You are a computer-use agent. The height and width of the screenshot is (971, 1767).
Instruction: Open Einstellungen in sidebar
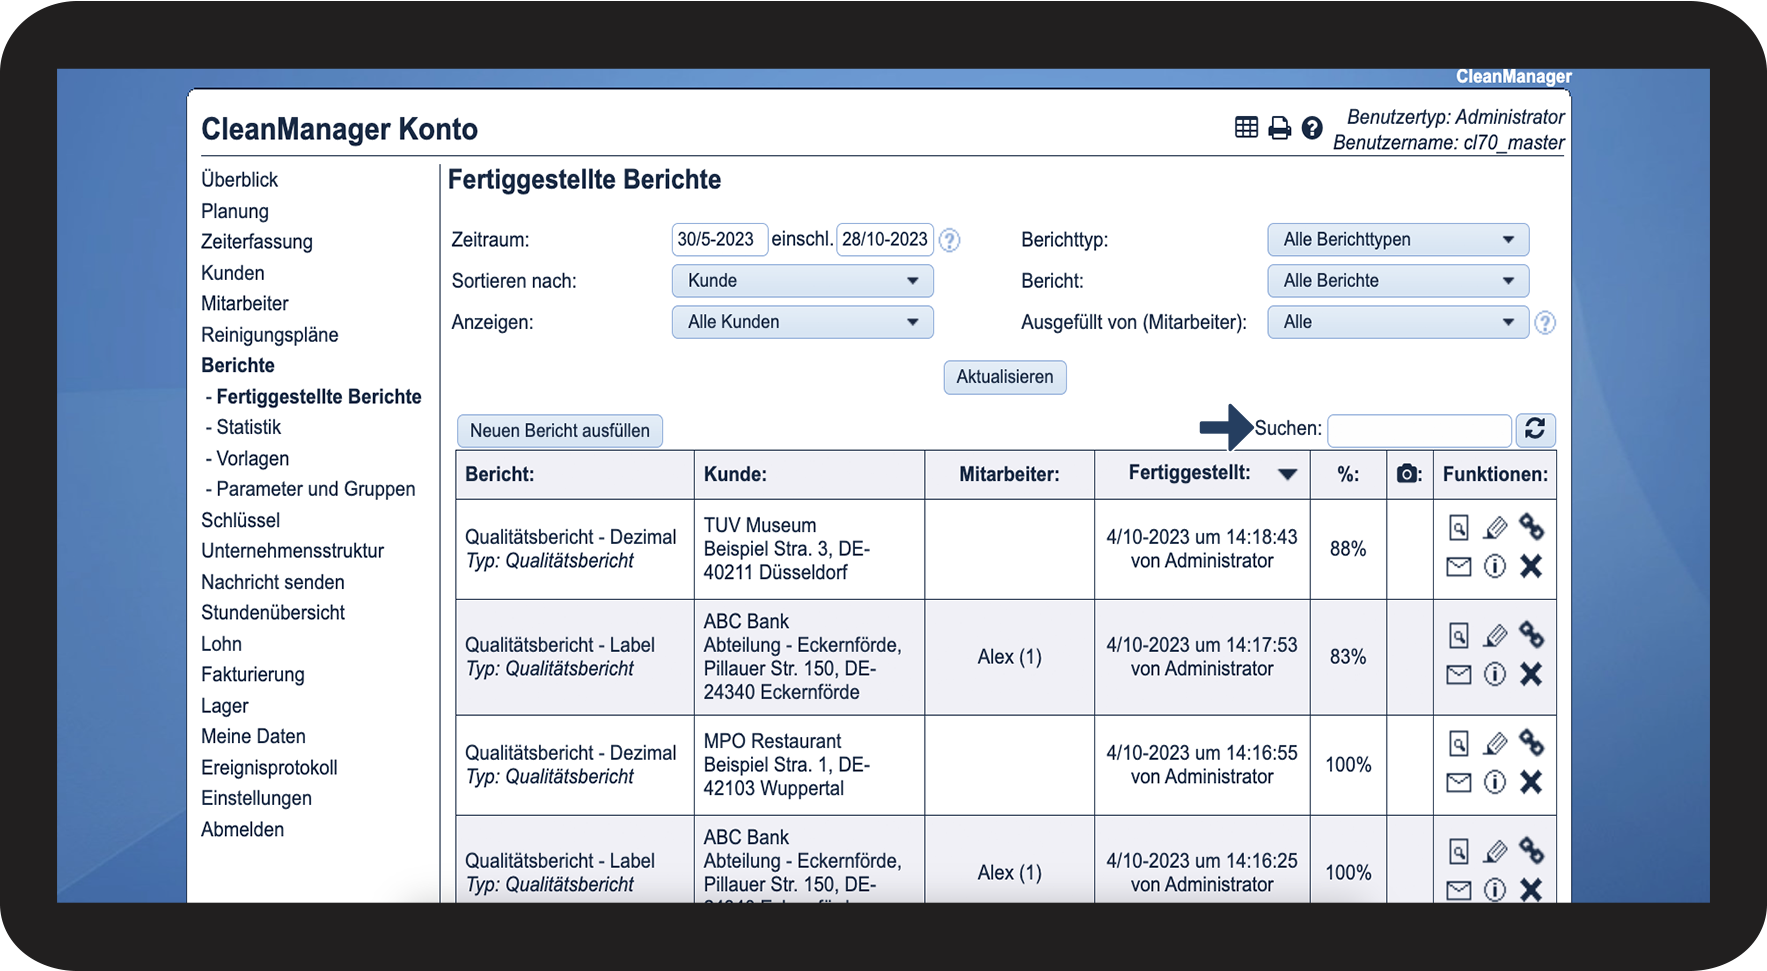tap(257, 798)
